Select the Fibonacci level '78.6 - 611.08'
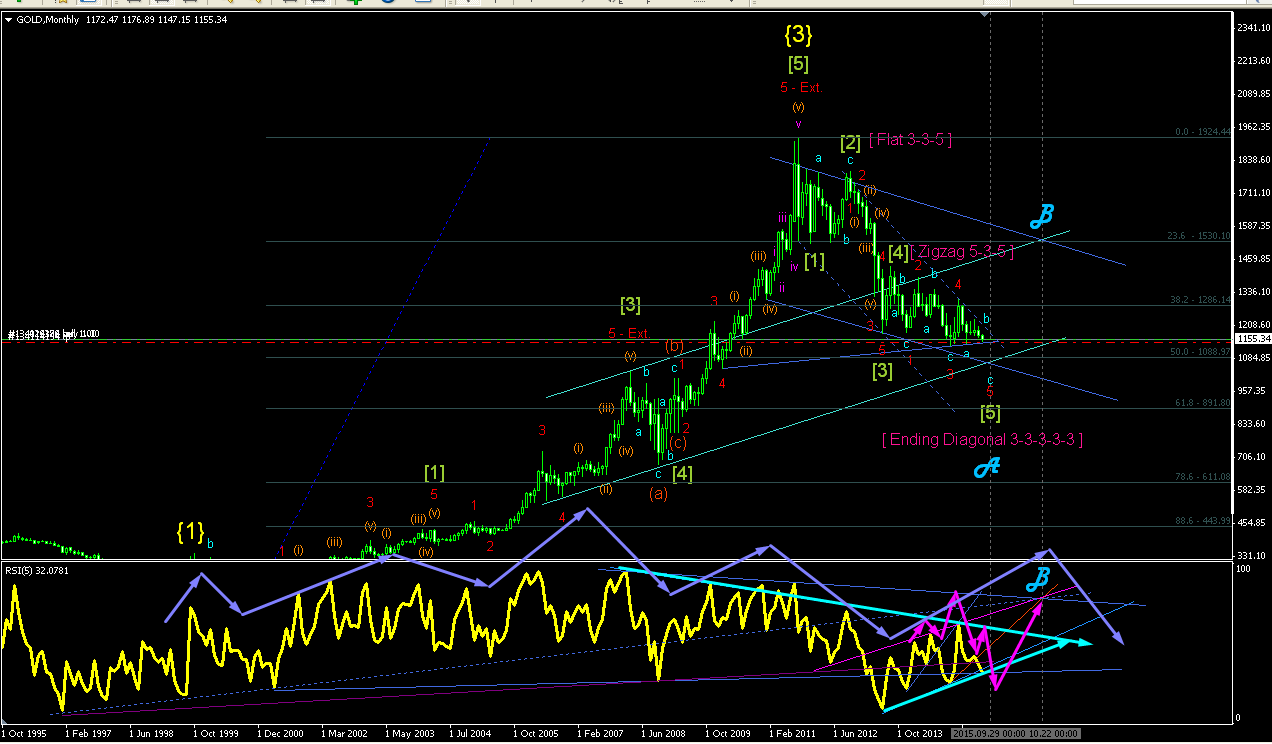Viewport: 1272px width, 744px height. [1204, 477]
